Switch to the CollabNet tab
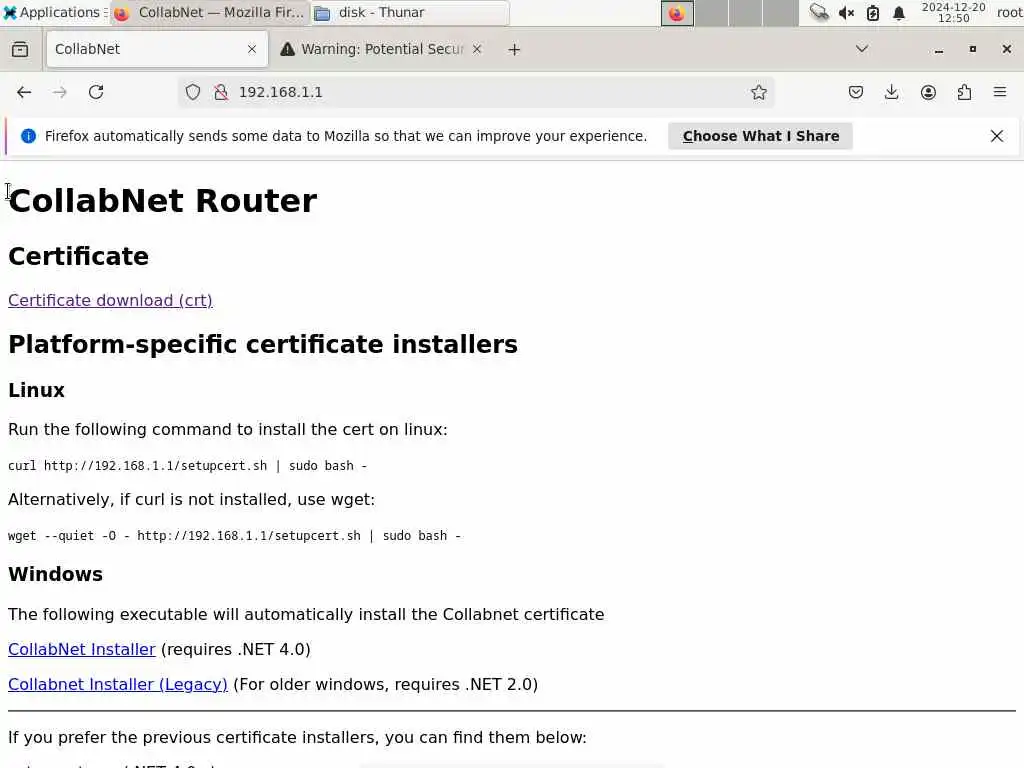Image resolution: width=1024 pixels, height=768 pixels. (x=157, y=49)
